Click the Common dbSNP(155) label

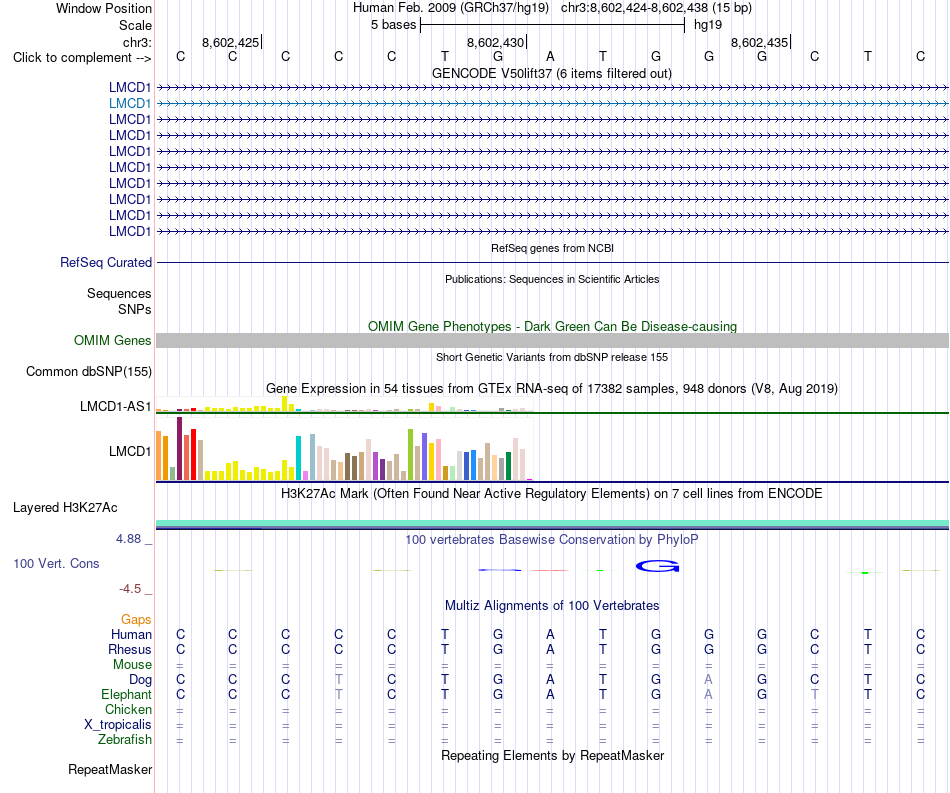pos(88,371)
